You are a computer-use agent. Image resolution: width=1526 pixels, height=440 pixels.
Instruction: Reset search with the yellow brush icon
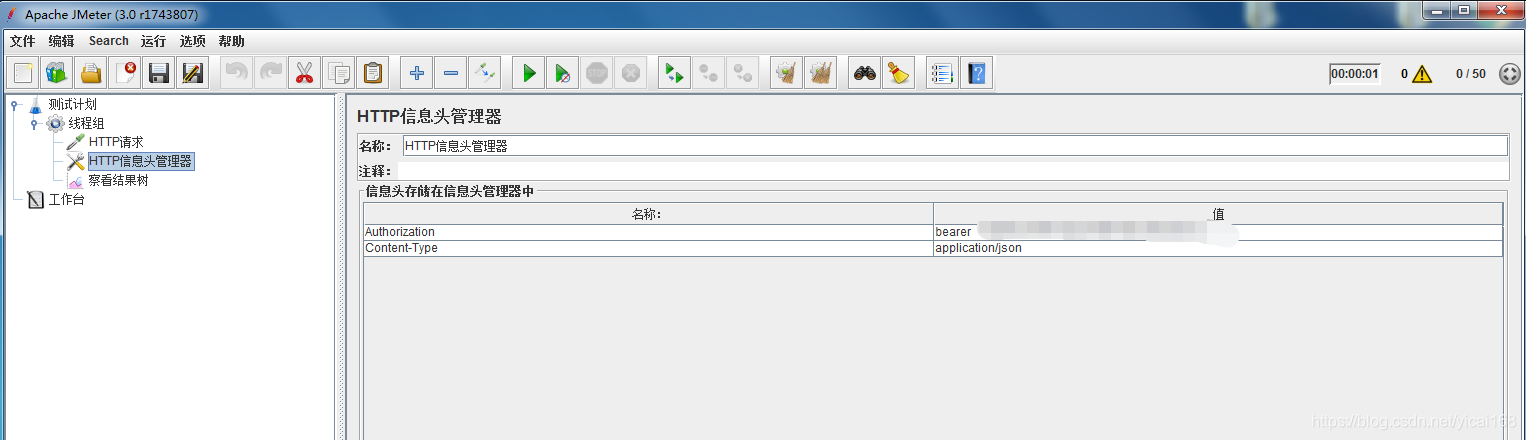click(x=899, y=73)
